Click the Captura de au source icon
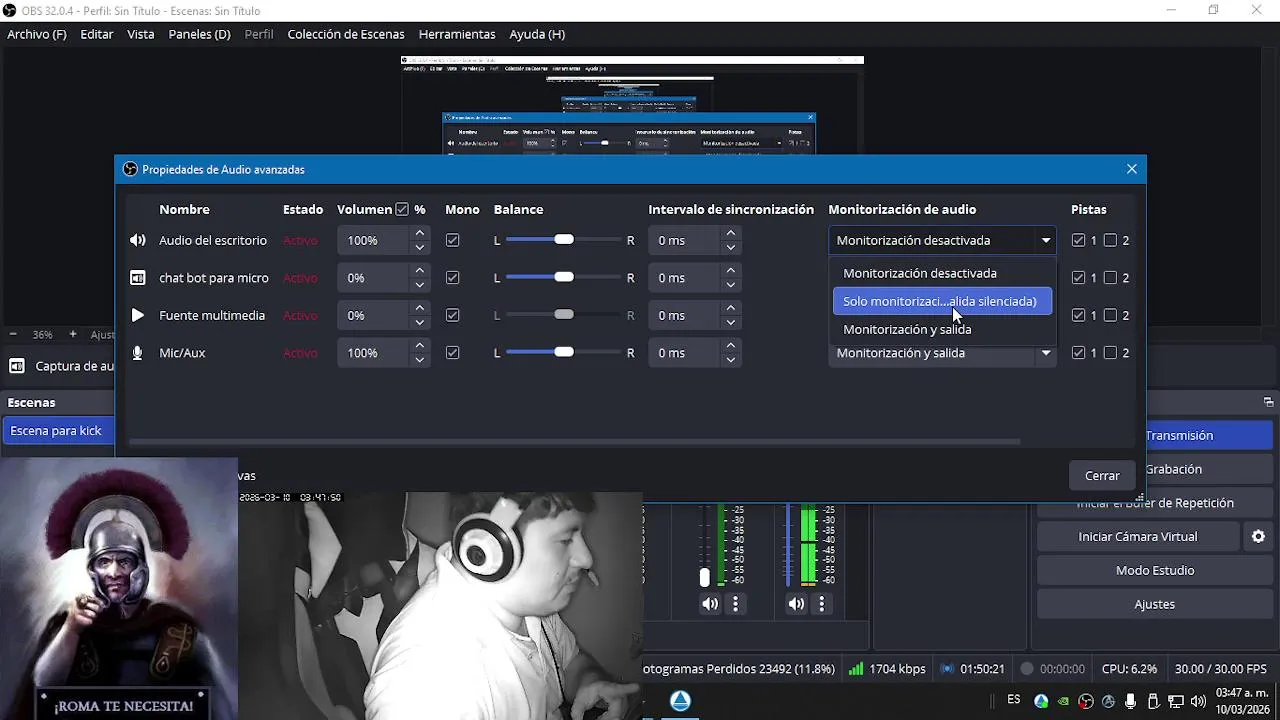The image size is (1280, 720). [x=17, y=366]
